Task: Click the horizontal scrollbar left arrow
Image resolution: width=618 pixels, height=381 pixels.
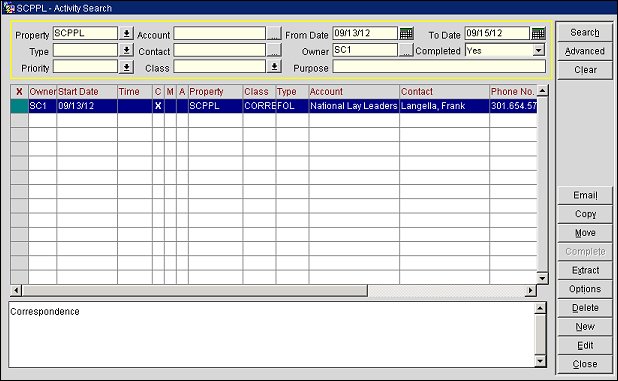Action: 16,291
